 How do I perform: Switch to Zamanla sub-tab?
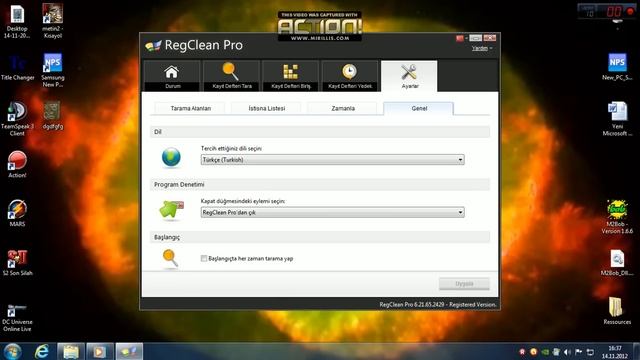[x=343, y=108]
